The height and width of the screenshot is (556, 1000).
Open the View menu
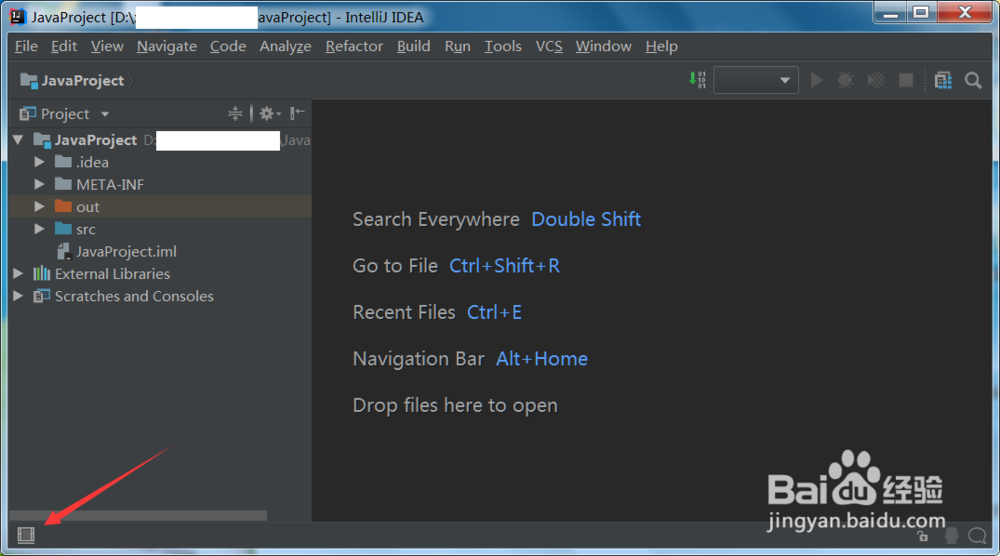(107, 47)
